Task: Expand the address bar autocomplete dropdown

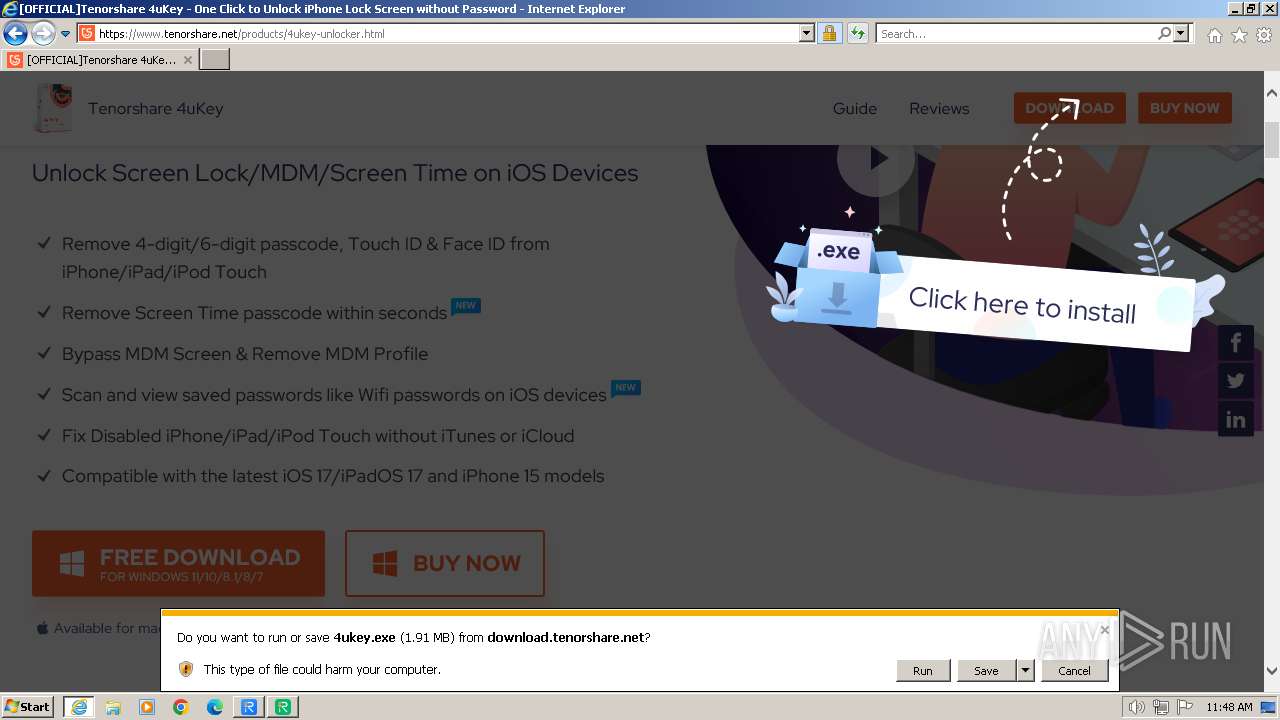Action: point(807,33)
